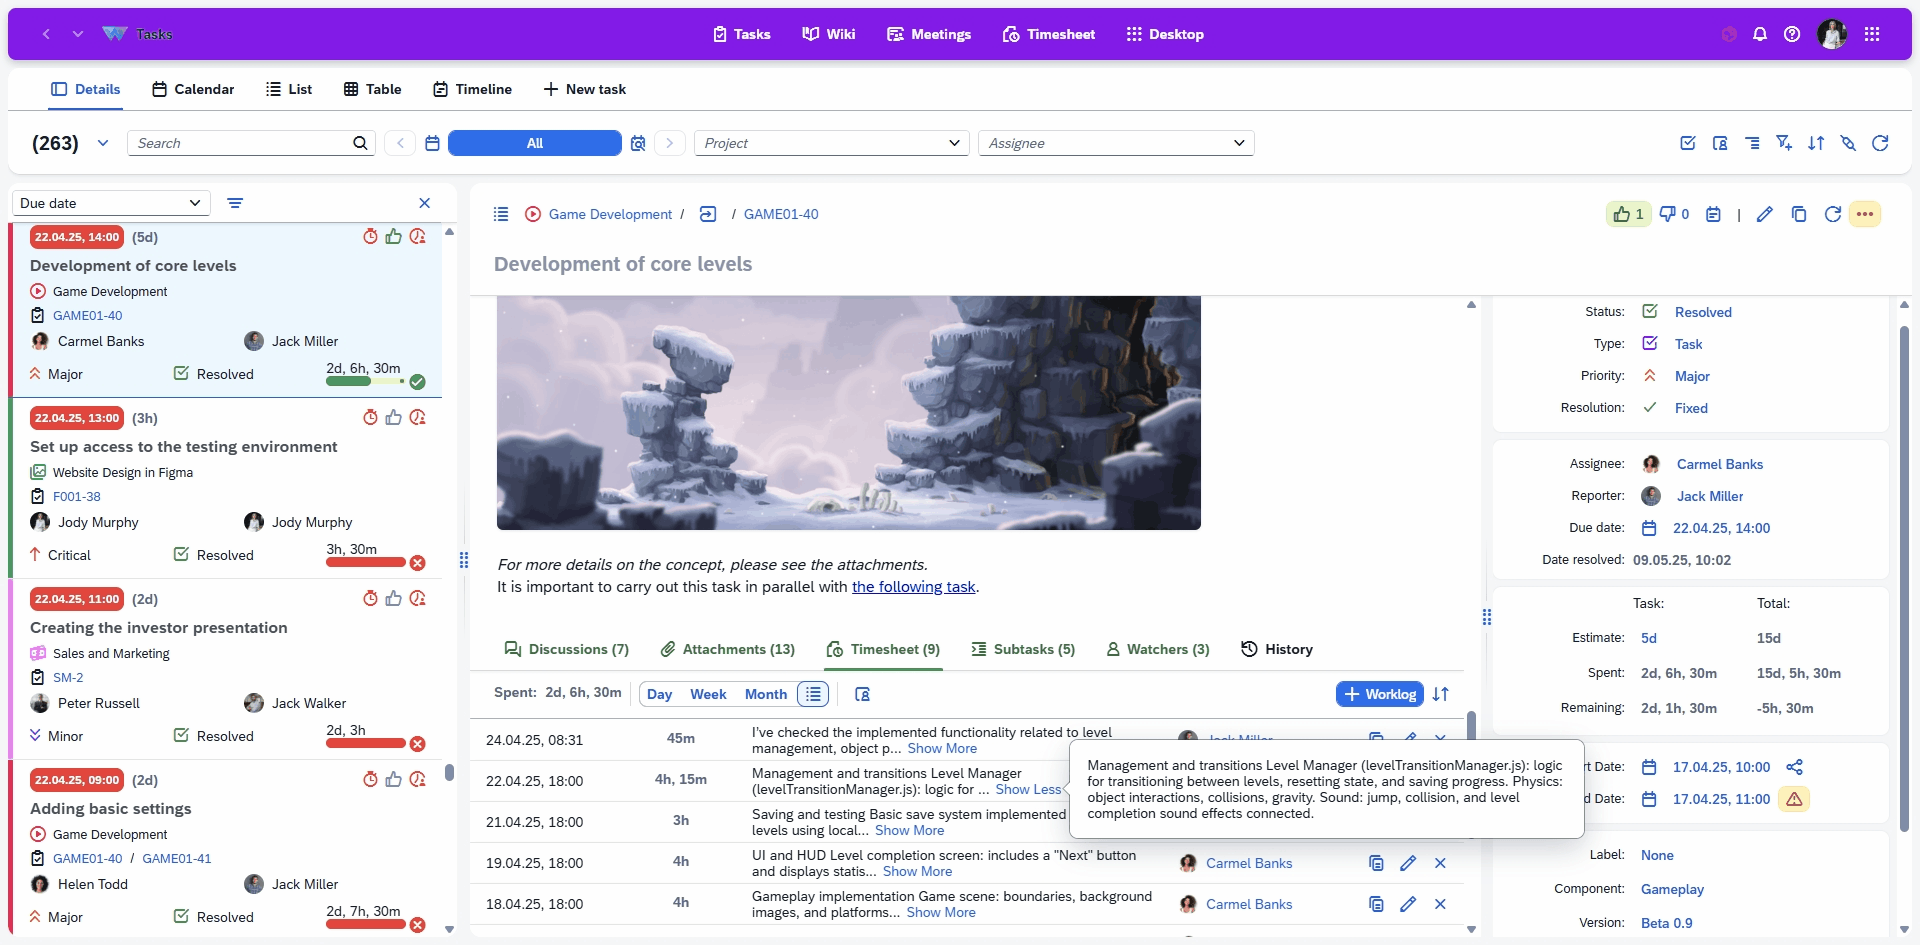Toggle list view in timesheet view switcher
Viewport: 1920px width, 945px height.
coord(813,694)
